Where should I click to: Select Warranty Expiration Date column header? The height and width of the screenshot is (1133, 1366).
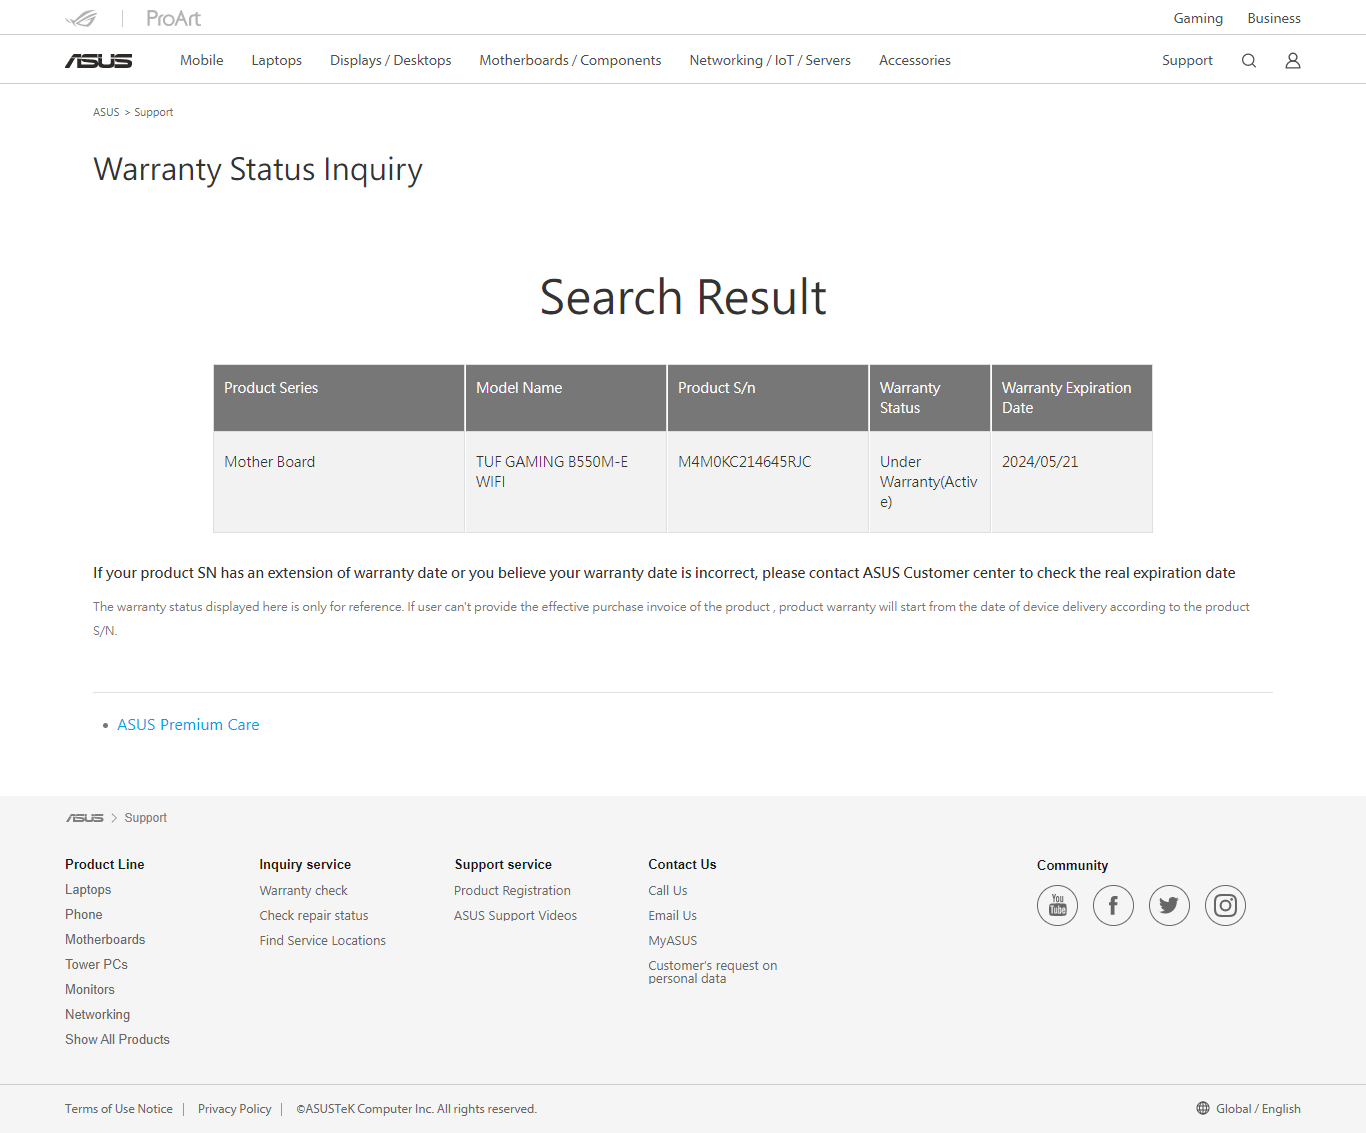point(1072,398)
